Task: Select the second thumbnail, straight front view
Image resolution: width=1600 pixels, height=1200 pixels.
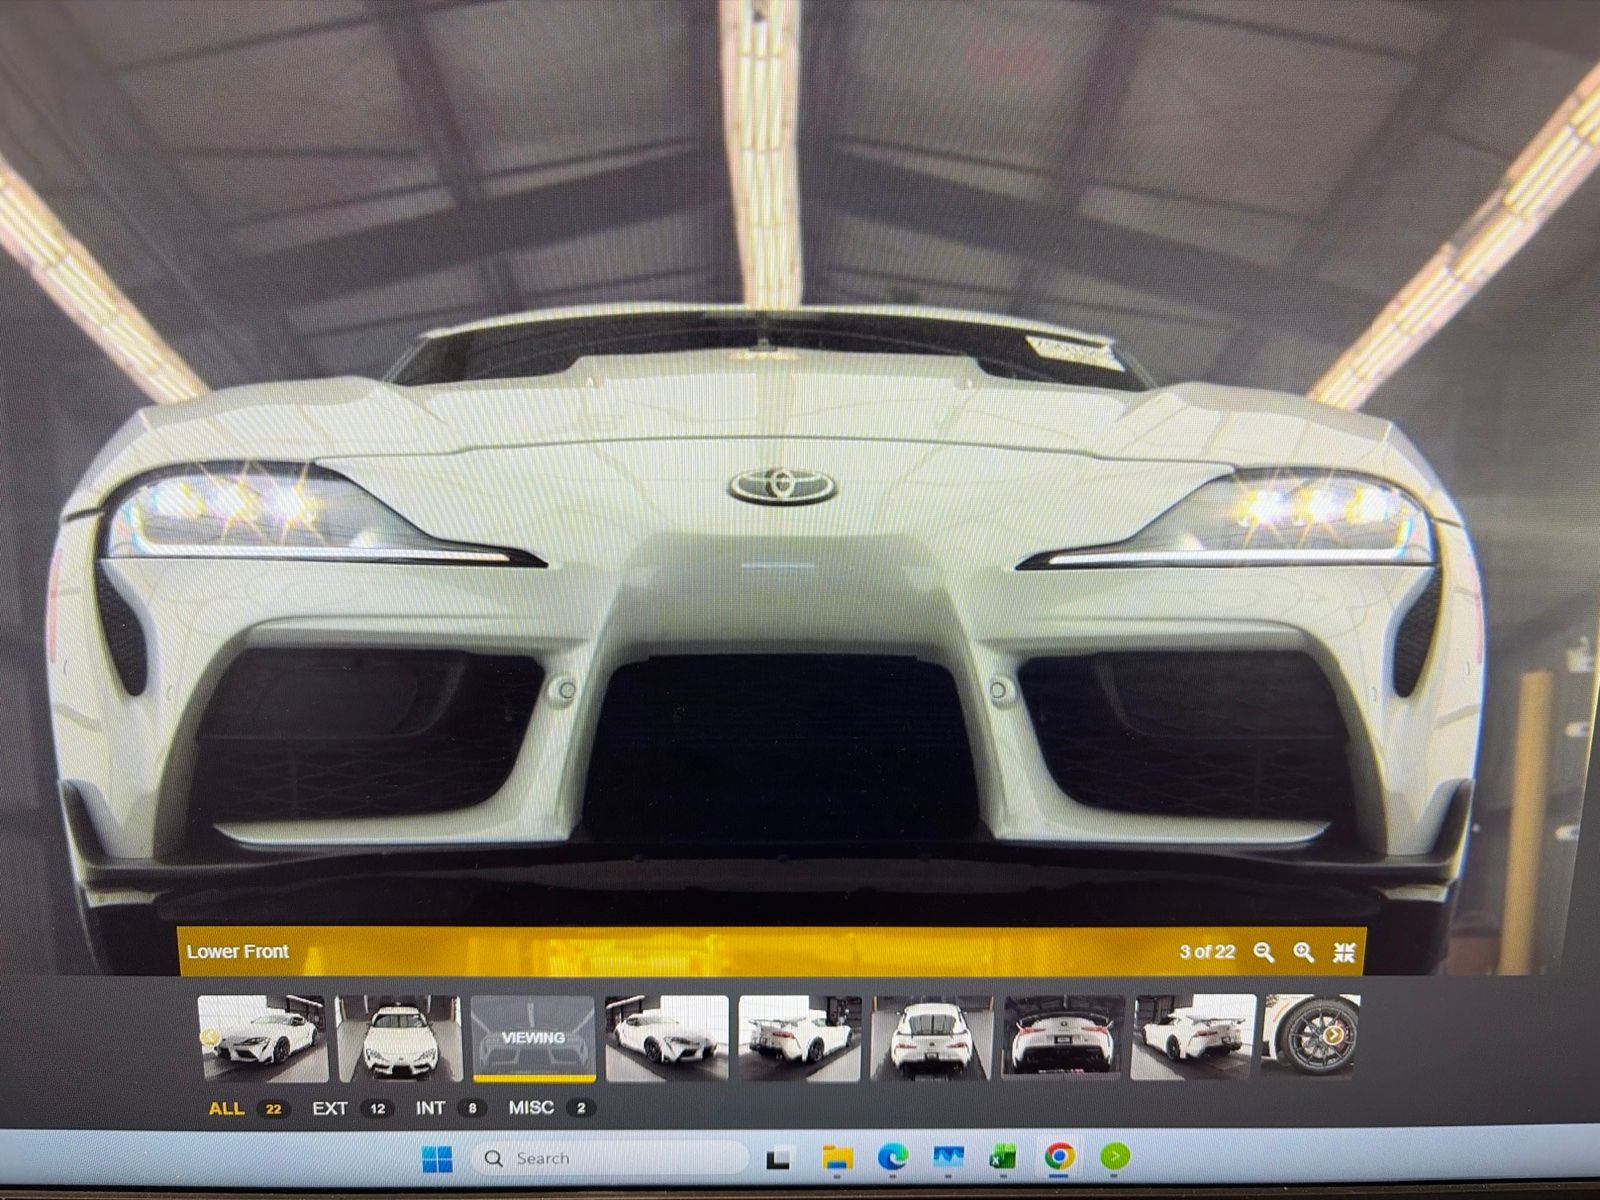Action: click(x=399, y=1039)
